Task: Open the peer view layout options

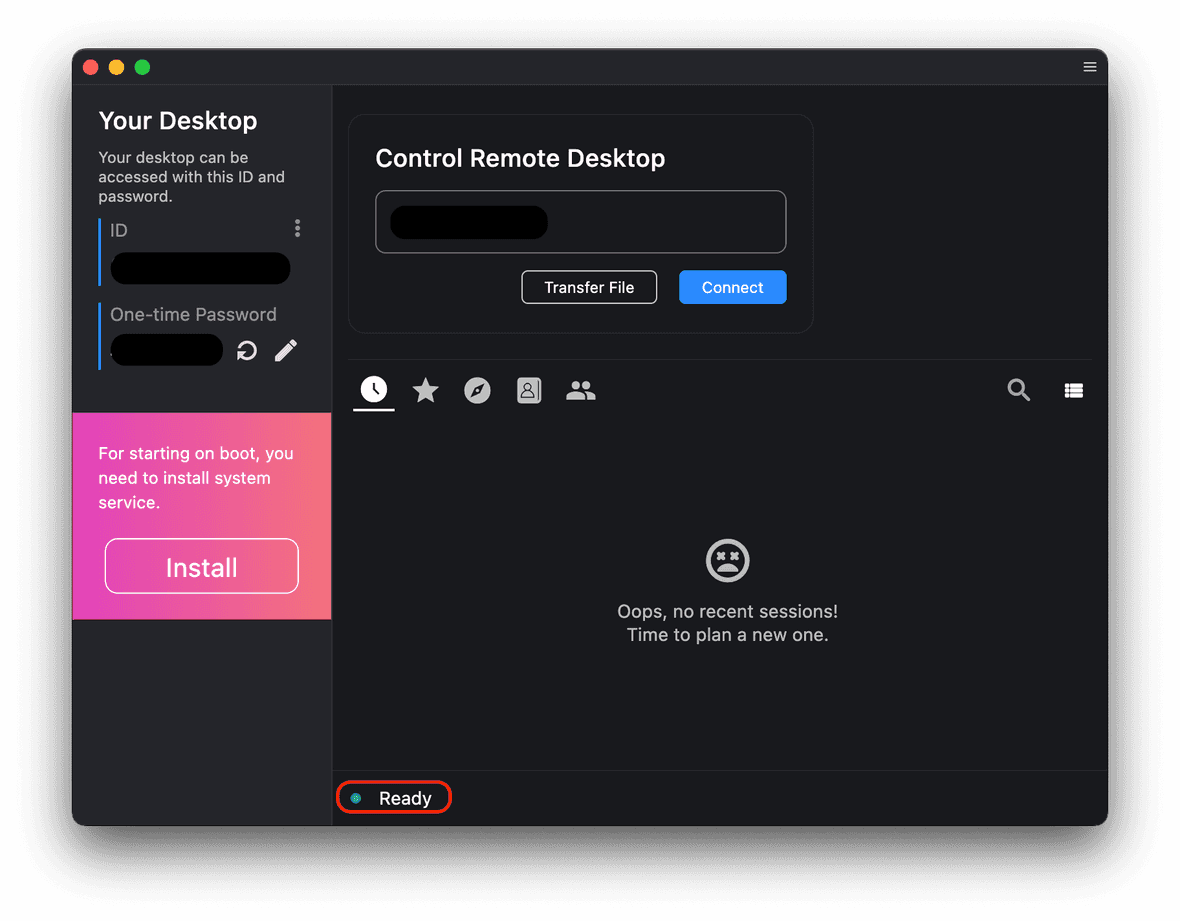Action: point(1073,390)
